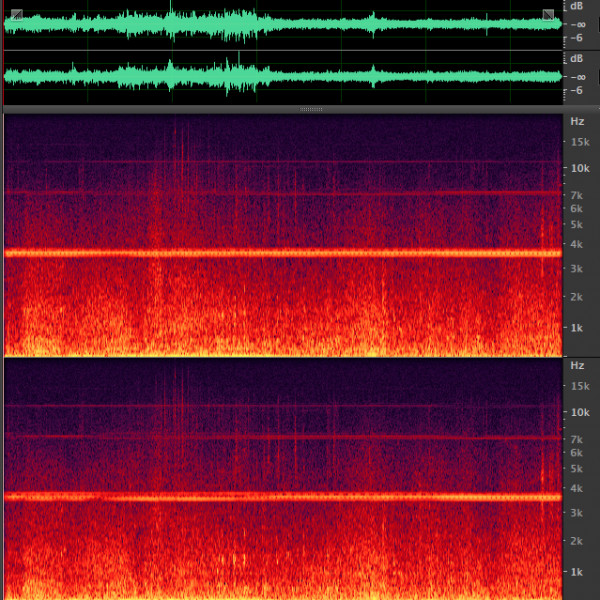Image resolution: width=600 pixels, height=600 pixels.
Task: Click 10k on the lower frequency scale
Action: pyautogui.click(x=578, y=412)
